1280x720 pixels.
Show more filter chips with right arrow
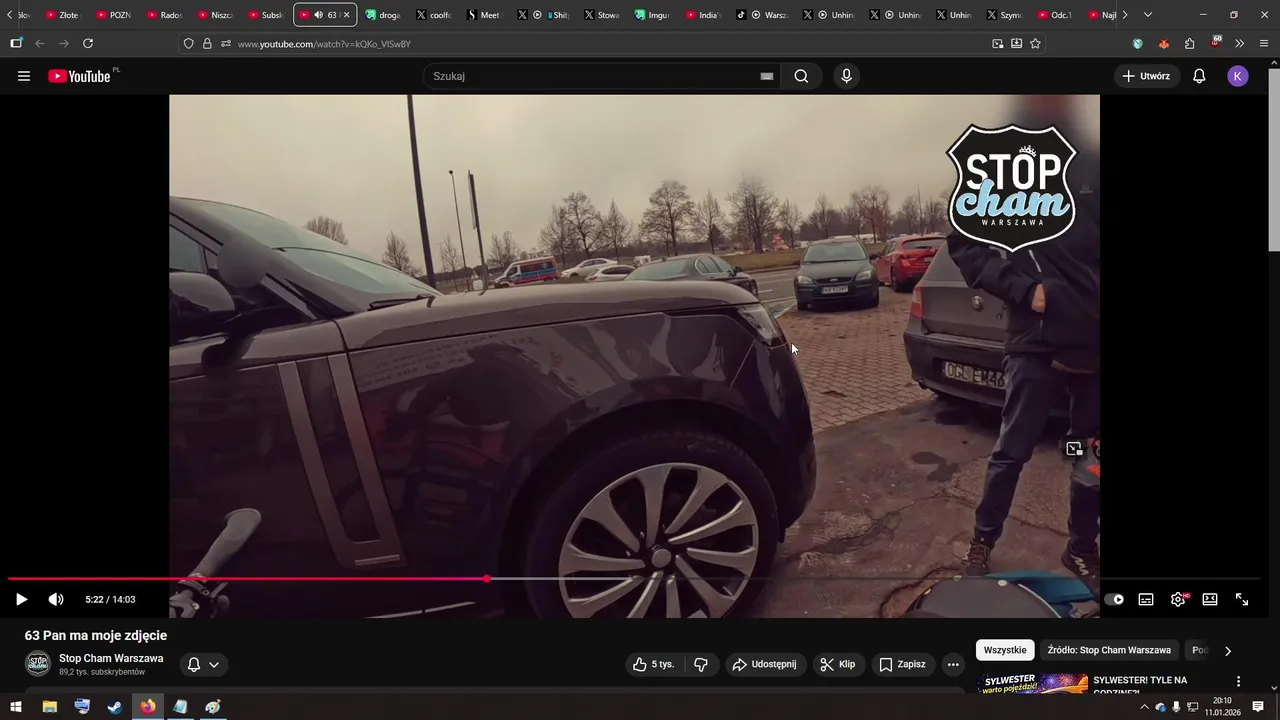[1228, 650]
